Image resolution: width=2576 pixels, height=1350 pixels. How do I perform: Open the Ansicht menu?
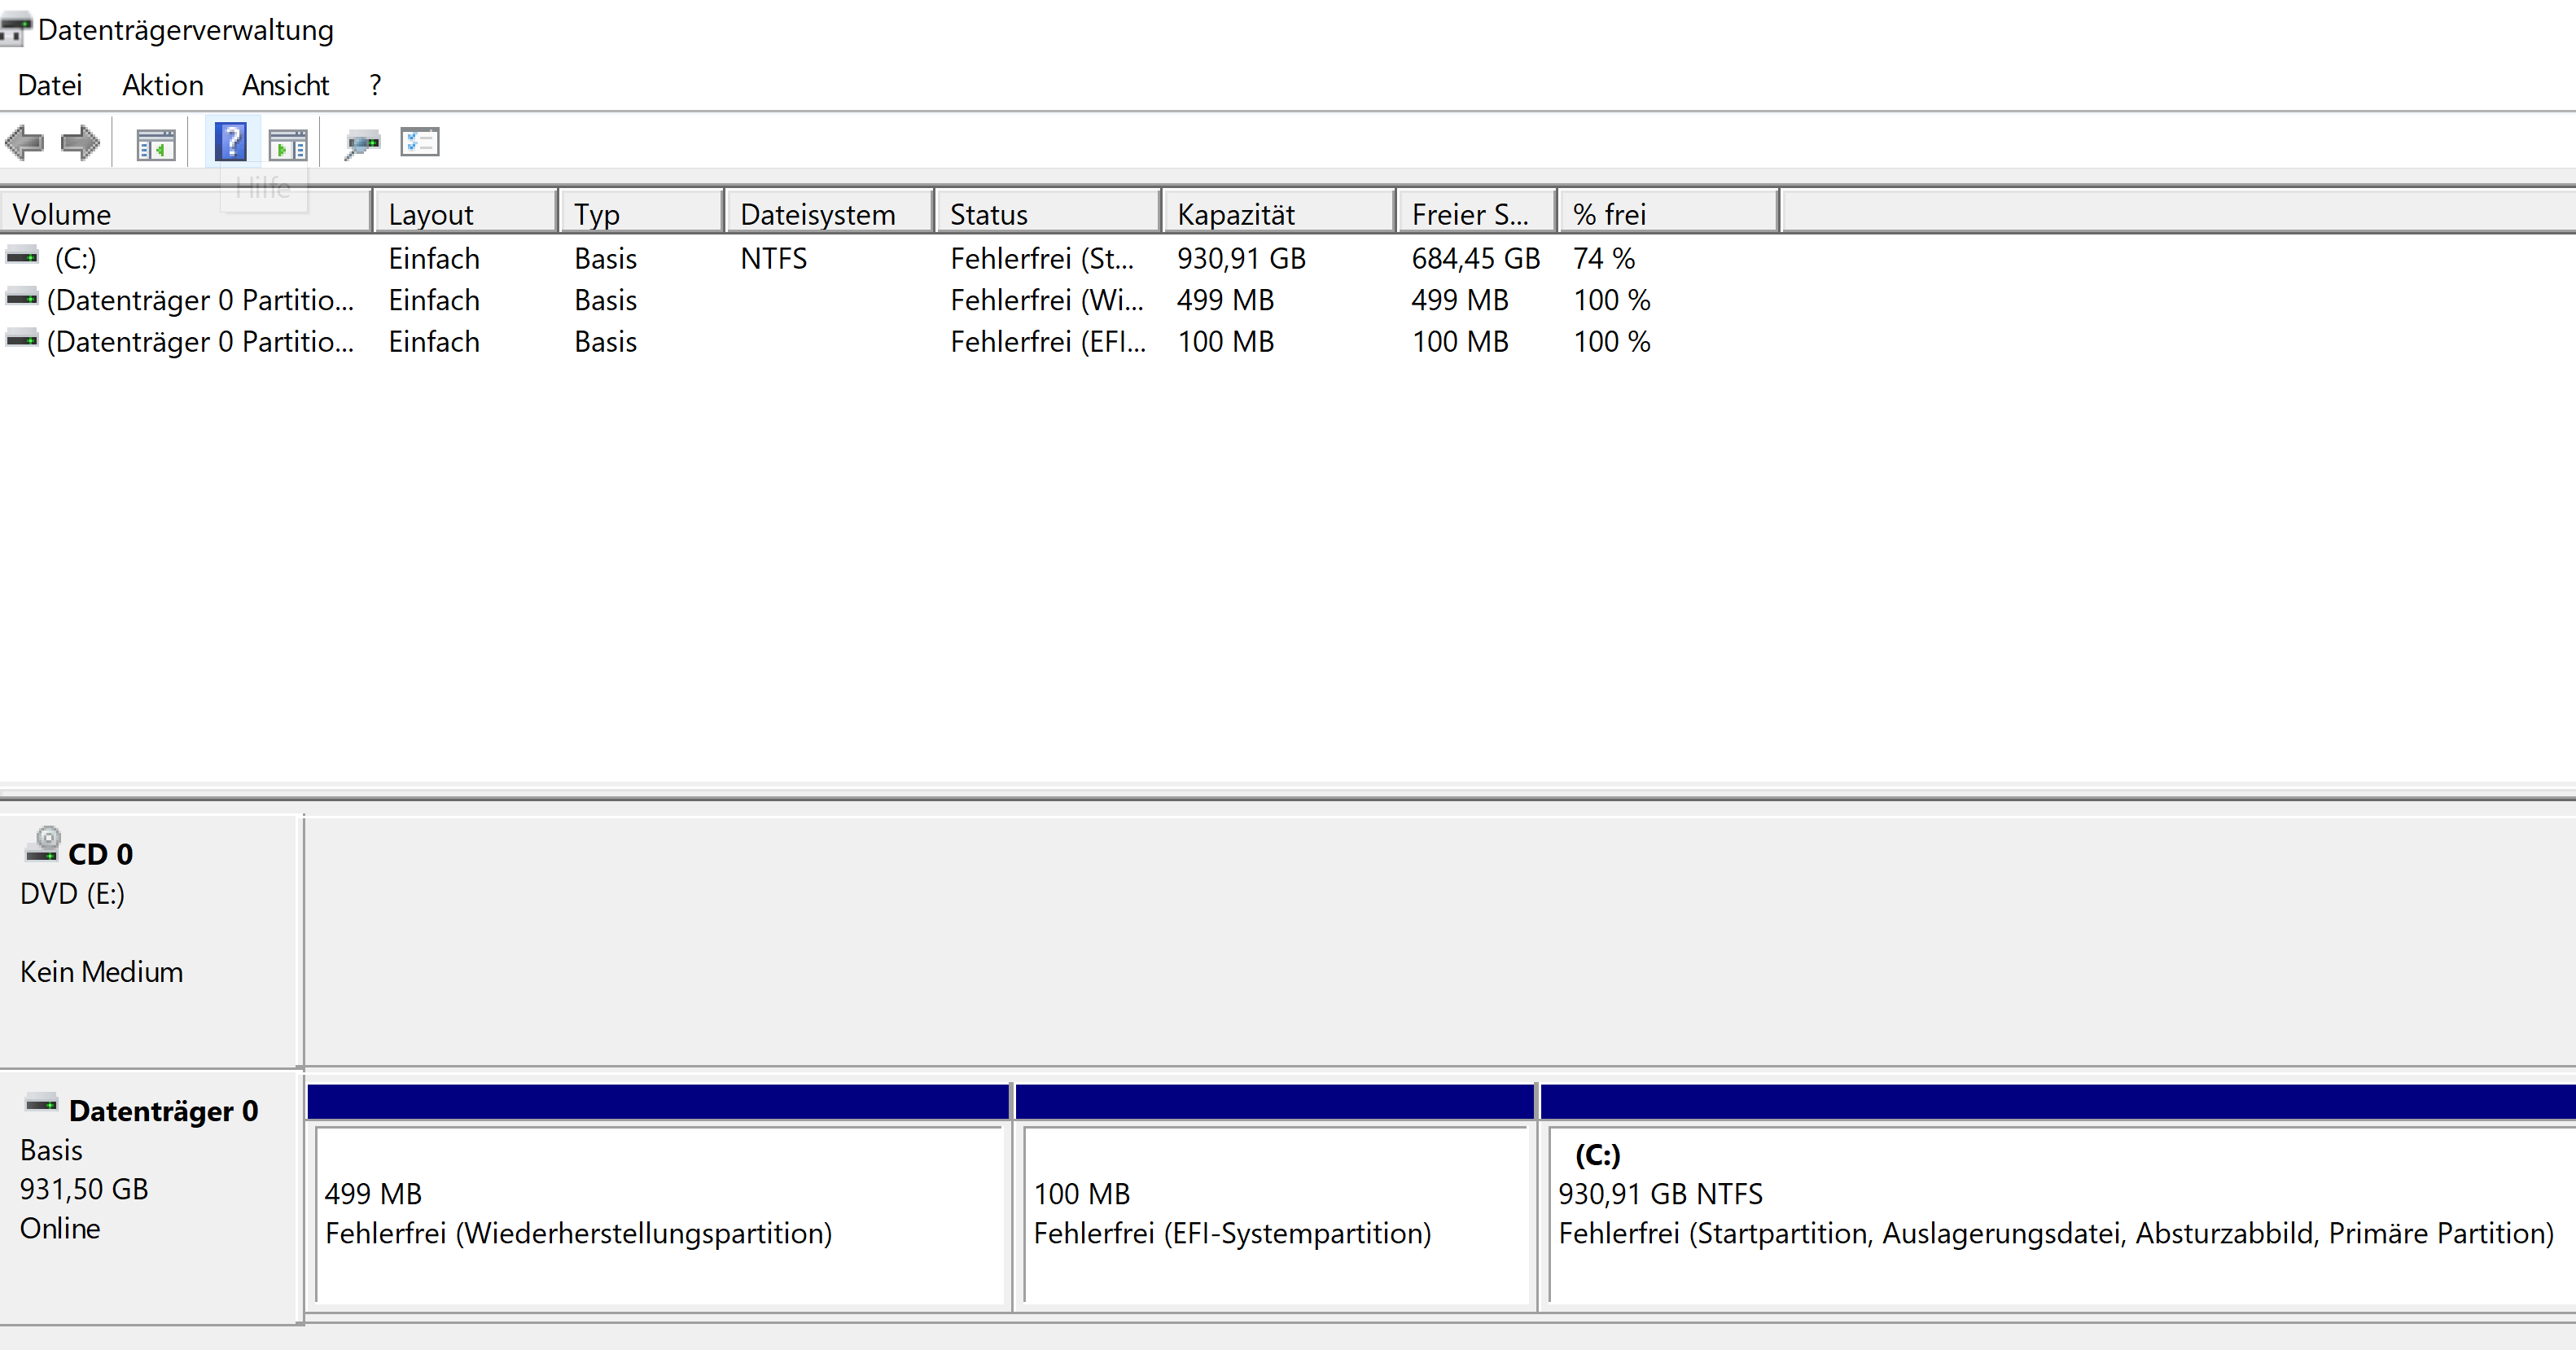(x=285, y=86)
